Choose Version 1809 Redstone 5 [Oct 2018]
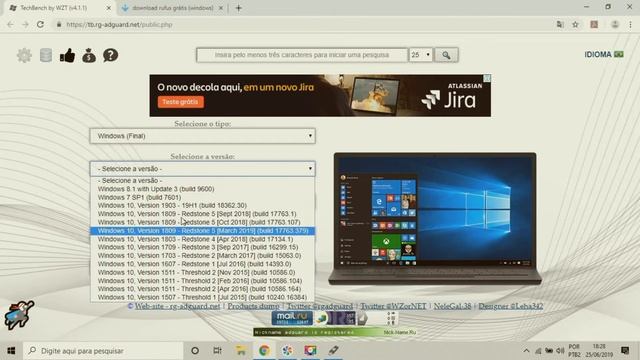The height and width of the screenshot is (360, 640). tap(202, 222)
